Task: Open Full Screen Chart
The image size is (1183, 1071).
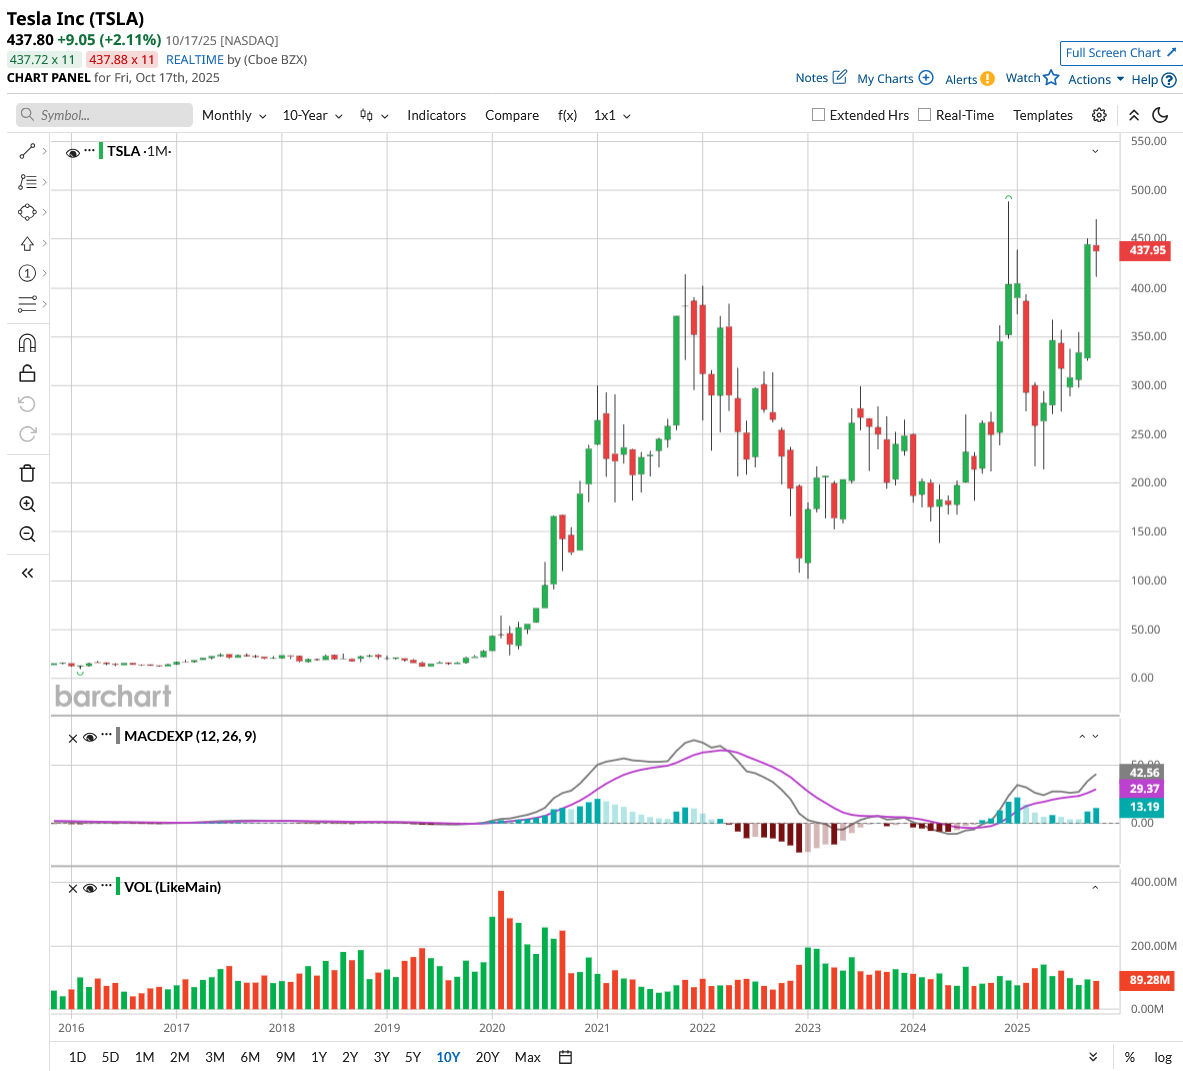Action: (1120, 53)
